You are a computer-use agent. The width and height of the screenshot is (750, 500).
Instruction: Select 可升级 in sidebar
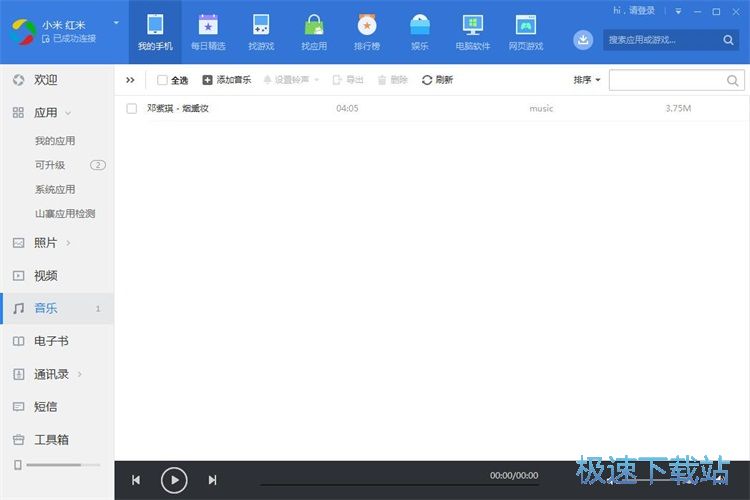point(50,165)
